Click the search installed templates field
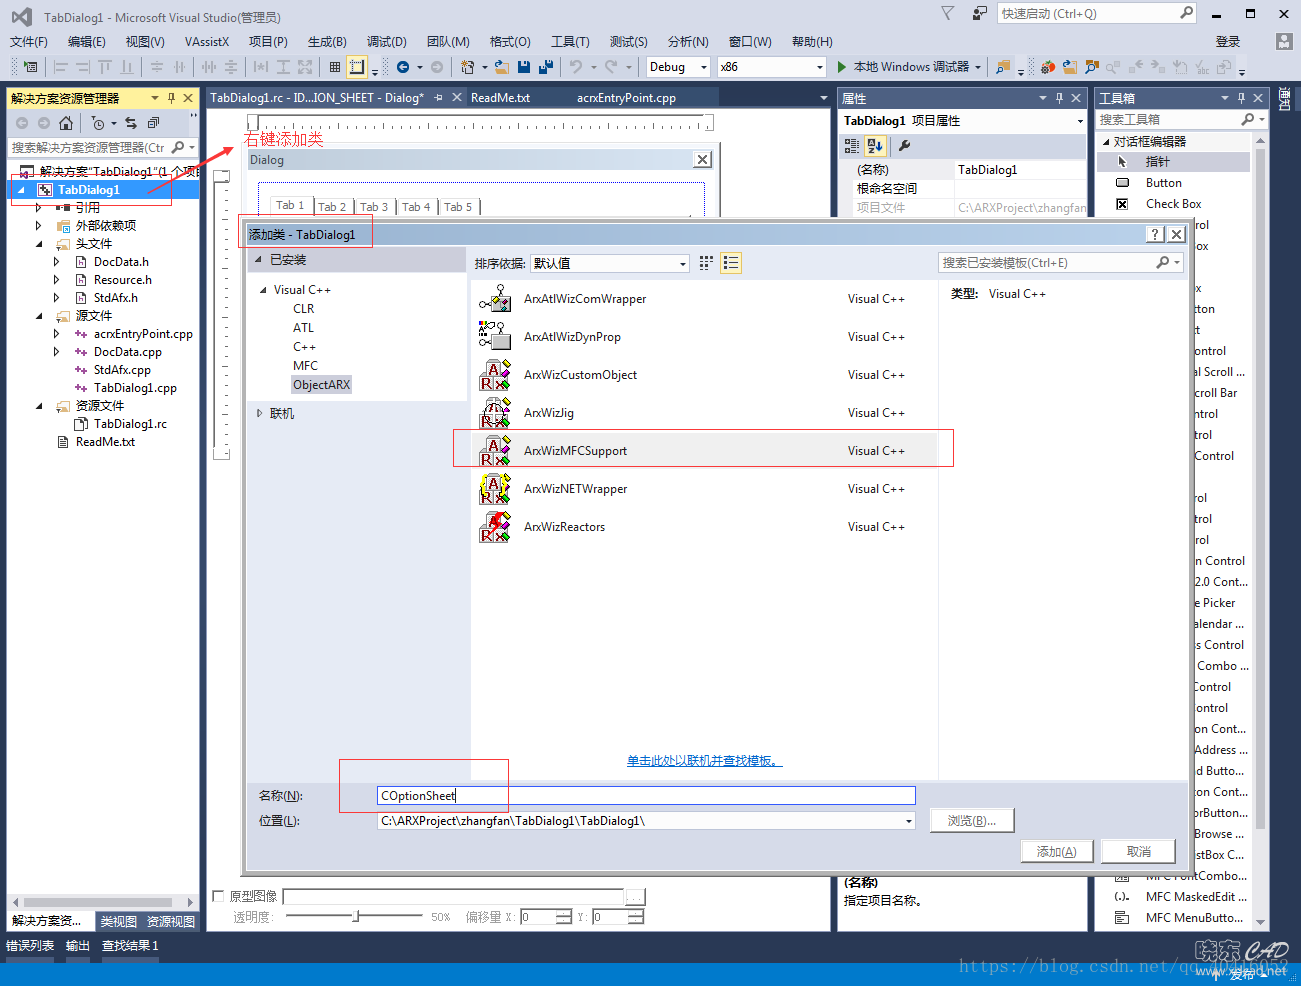The height and width of the screenshot is (986, 1301). tap(1062, 263)
